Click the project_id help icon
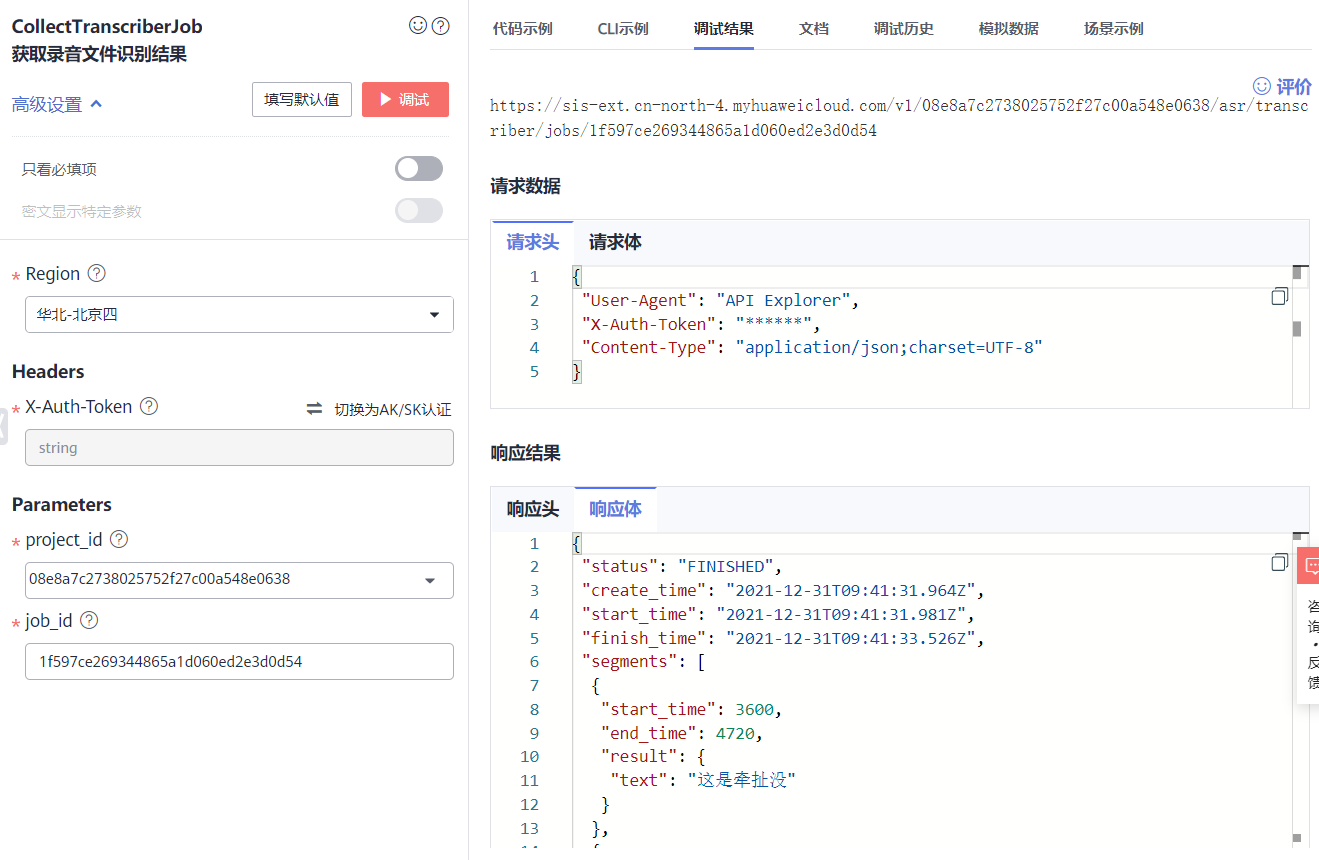 pyautogui.click(x=119, y=539)
